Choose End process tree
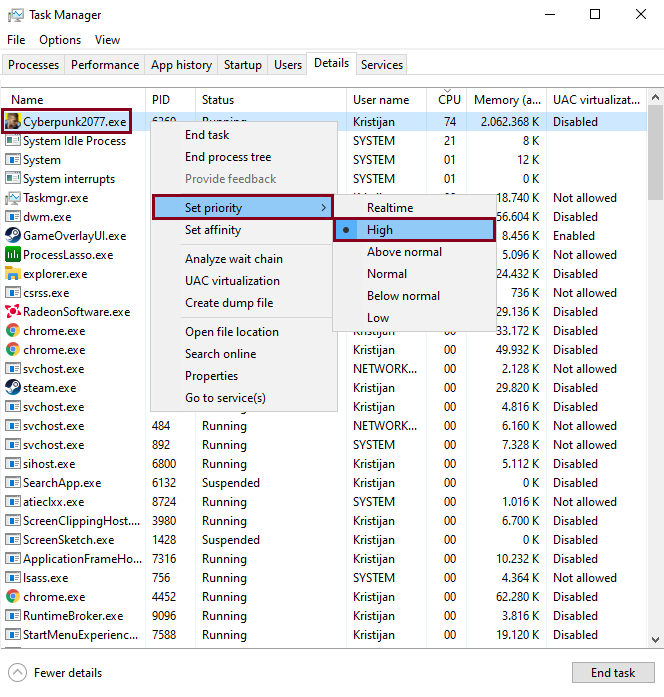The width and height of the screenshot is (664, 697). 244,157
